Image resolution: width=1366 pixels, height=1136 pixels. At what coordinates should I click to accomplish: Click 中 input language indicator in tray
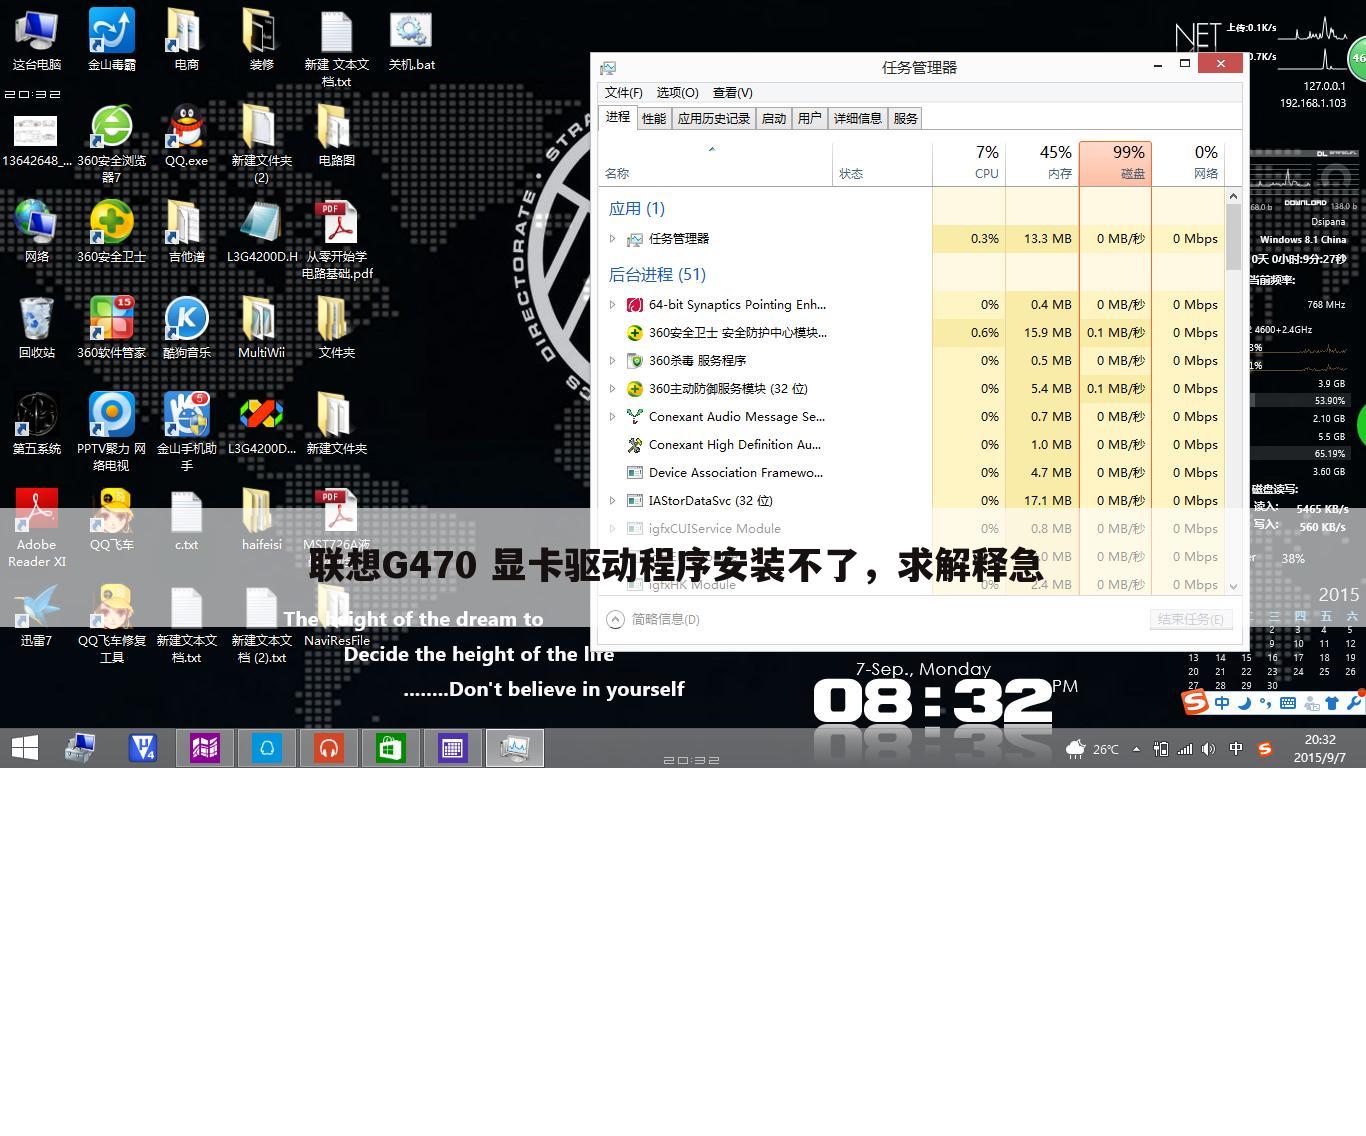point(1236,749)
